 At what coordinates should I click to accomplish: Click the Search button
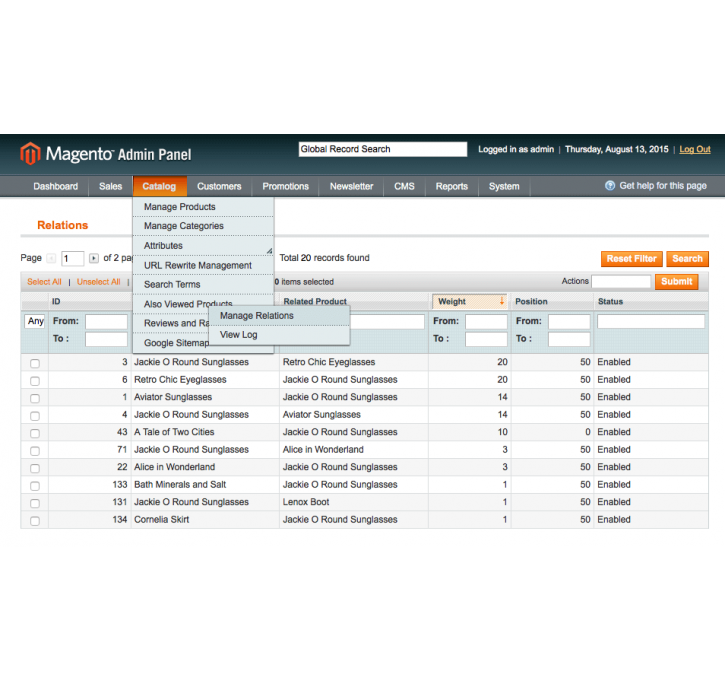(687, 259)
